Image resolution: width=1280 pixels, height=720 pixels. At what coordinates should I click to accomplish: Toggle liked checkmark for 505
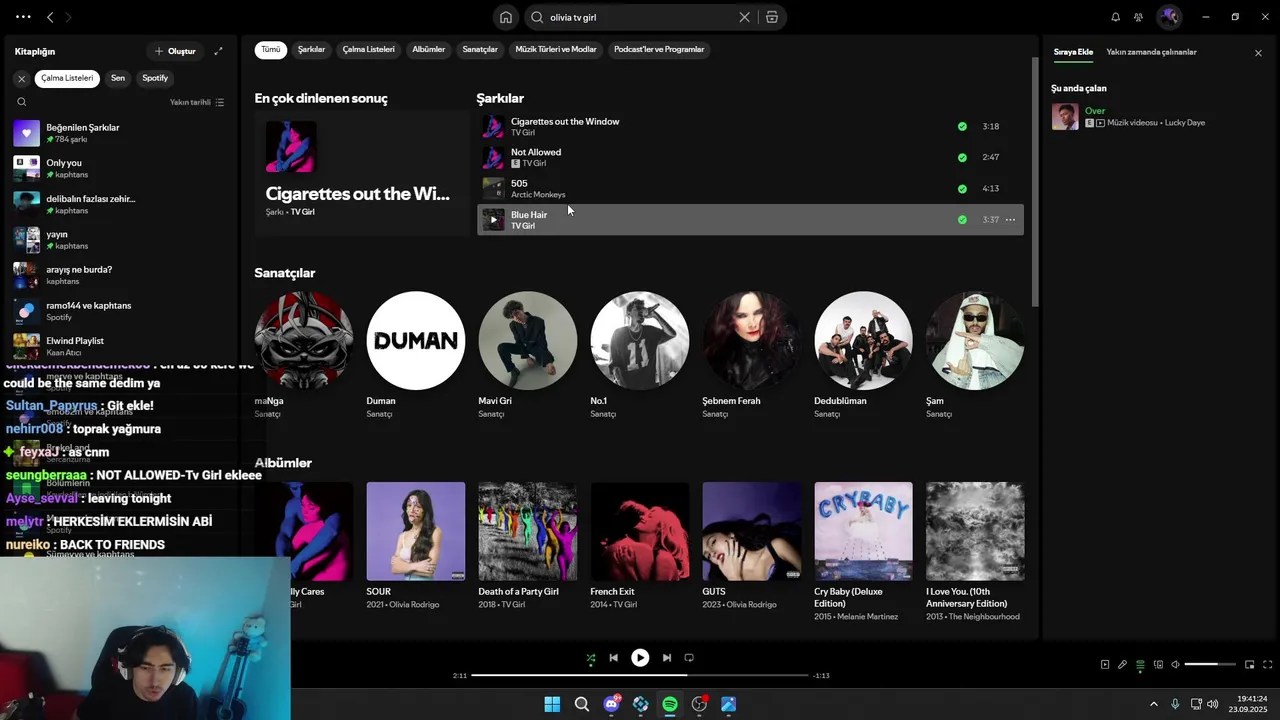coord(962,189)
